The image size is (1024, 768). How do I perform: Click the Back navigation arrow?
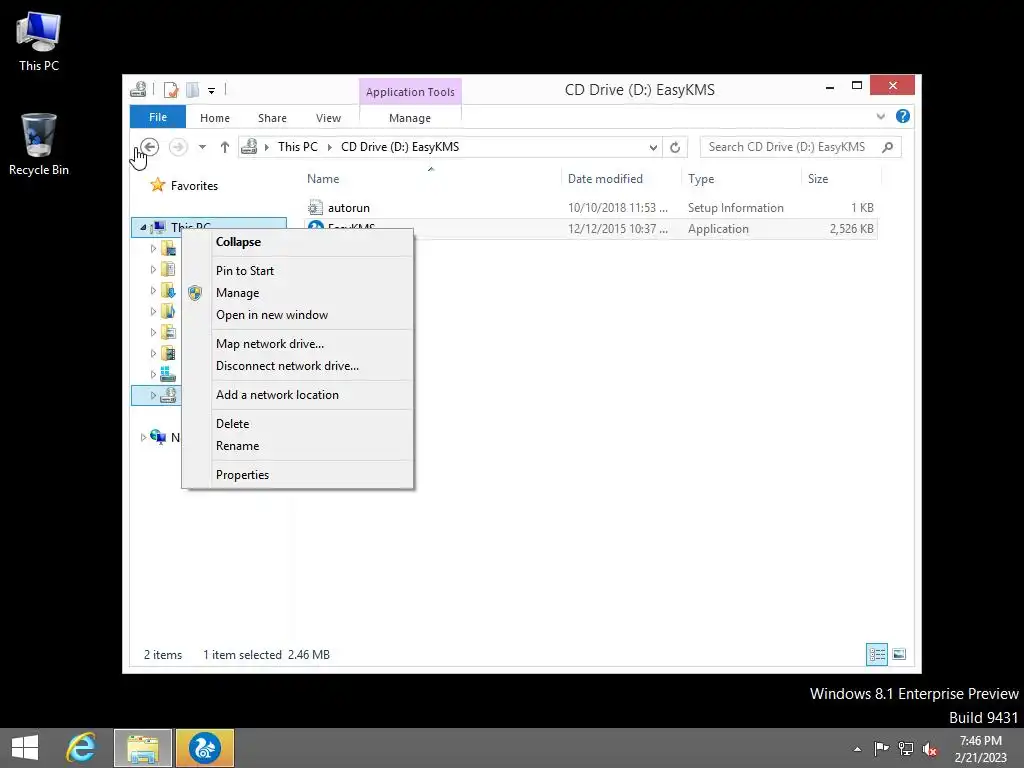[150, 147]
